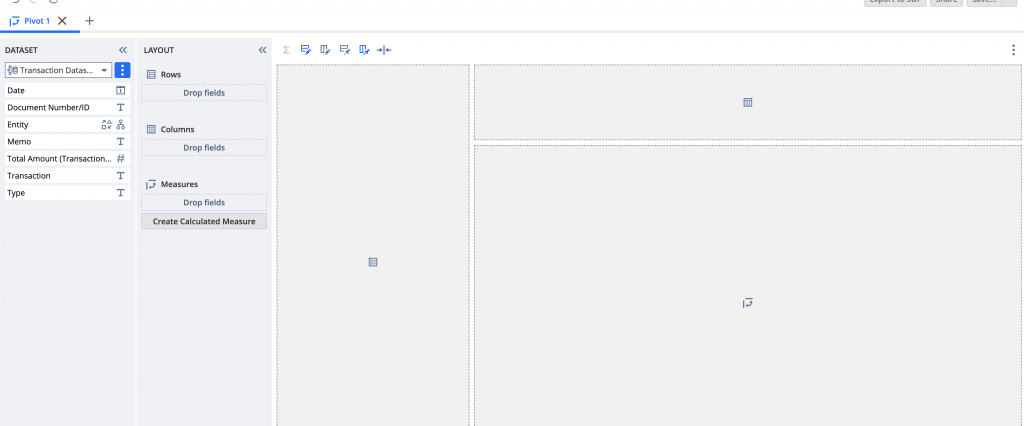
Task: Click the pin rows toolbar icon
Action: [x=345, y=50]
